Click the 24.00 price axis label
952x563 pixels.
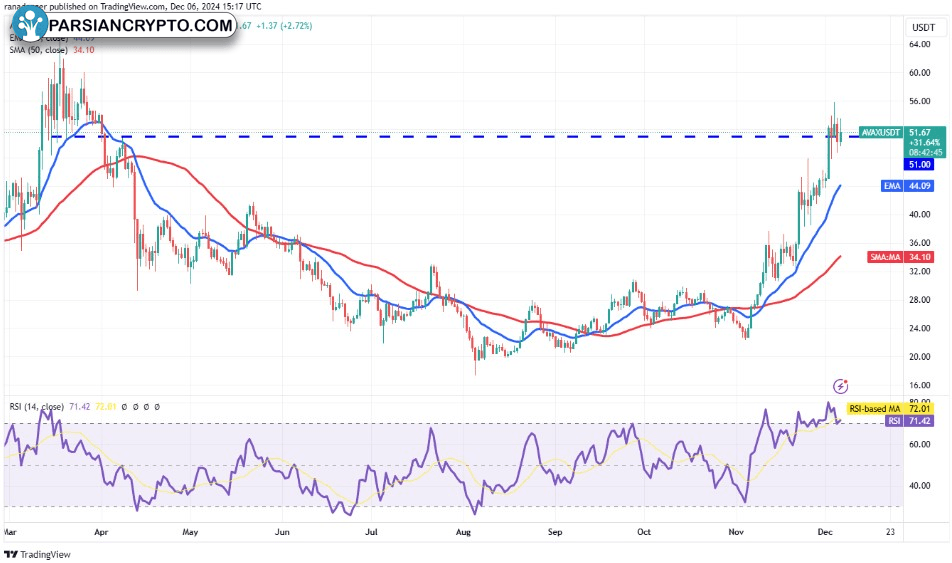919,329
